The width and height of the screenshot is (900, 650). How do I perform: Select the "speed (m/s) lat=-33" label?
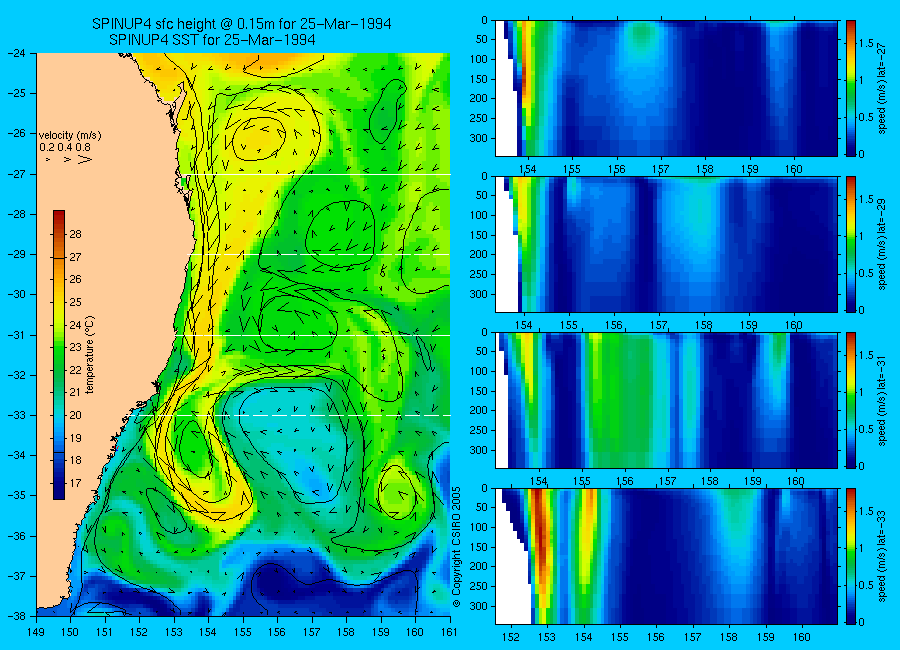point(882,558)
